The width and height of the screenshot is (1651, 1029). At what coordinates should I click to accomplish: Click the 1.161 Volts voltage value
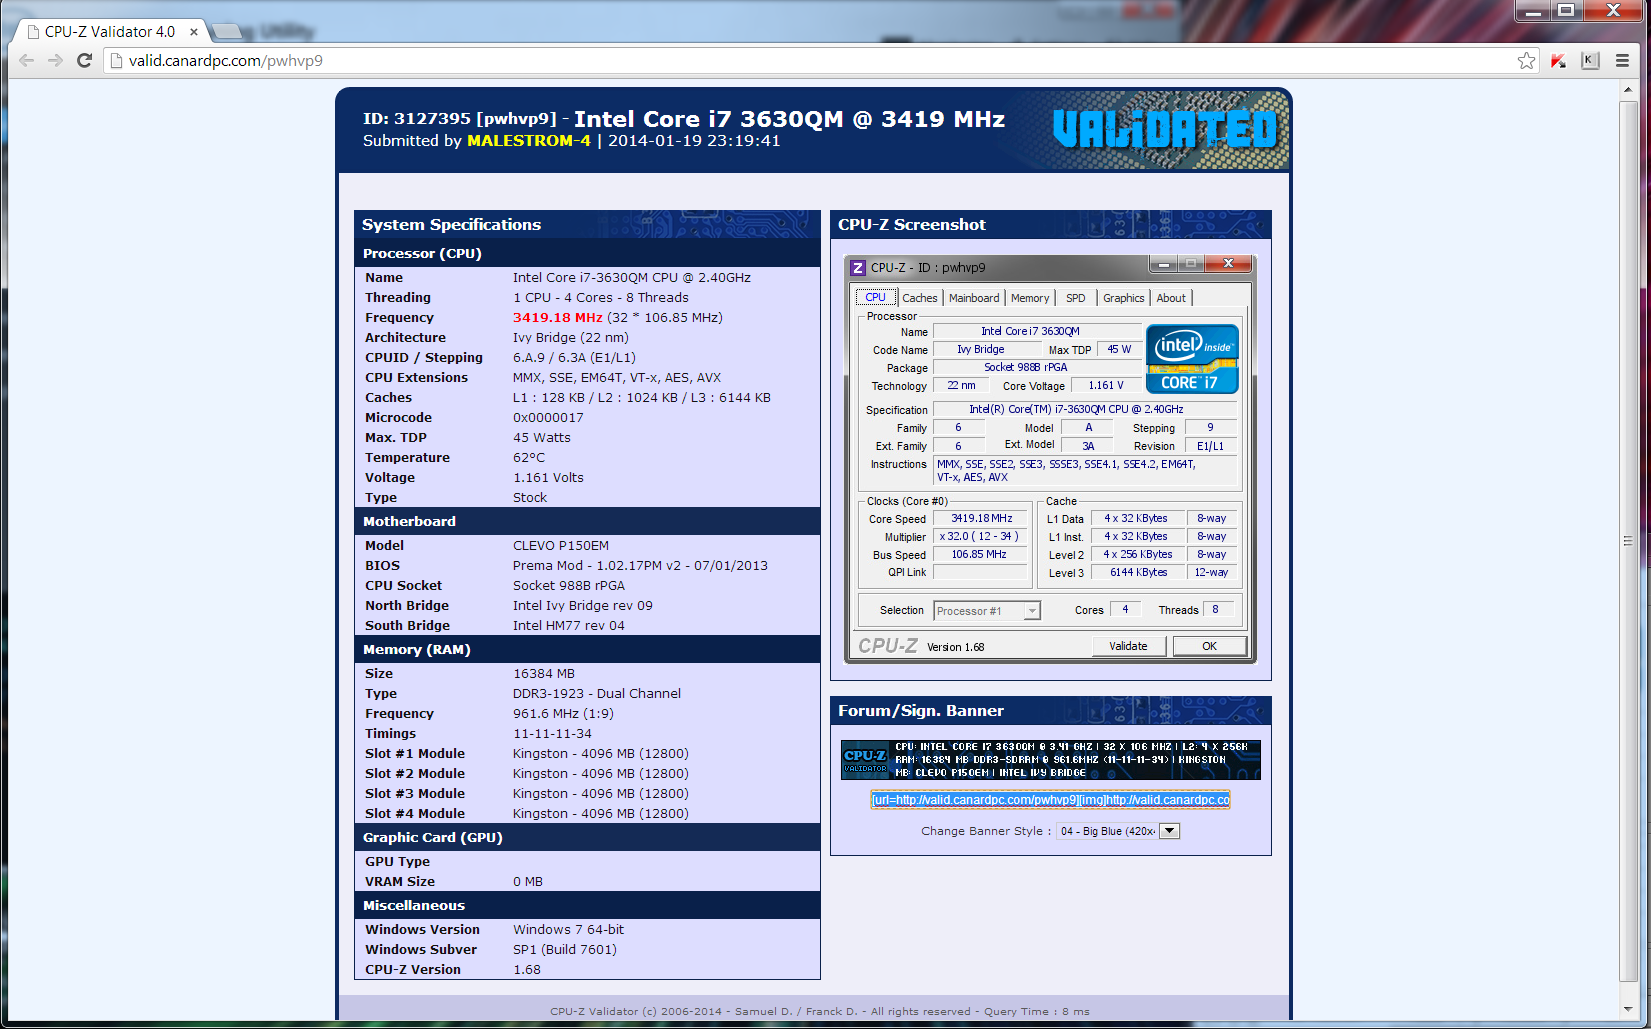[x=549, y=477]
